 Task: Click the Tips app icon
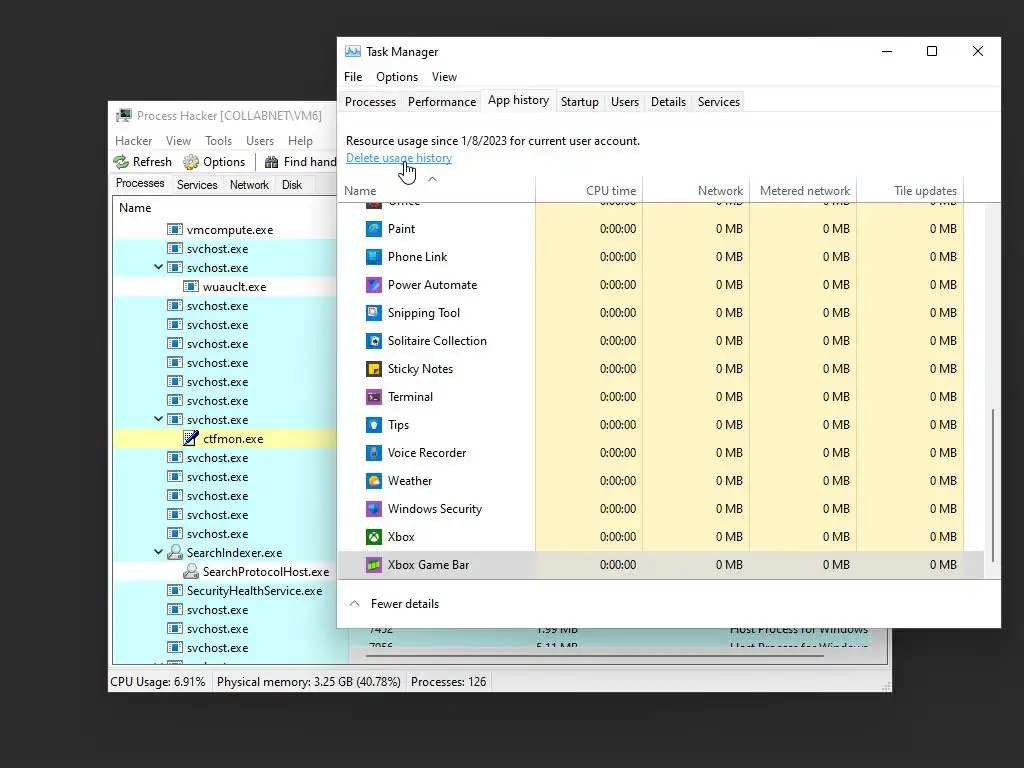tap(374, 425)
